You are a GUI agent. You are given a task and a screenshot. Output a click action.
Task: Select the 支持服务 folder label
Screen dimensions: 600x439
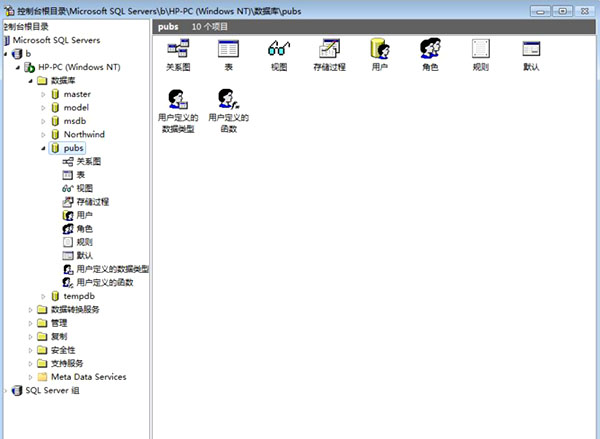click(67, 363)
